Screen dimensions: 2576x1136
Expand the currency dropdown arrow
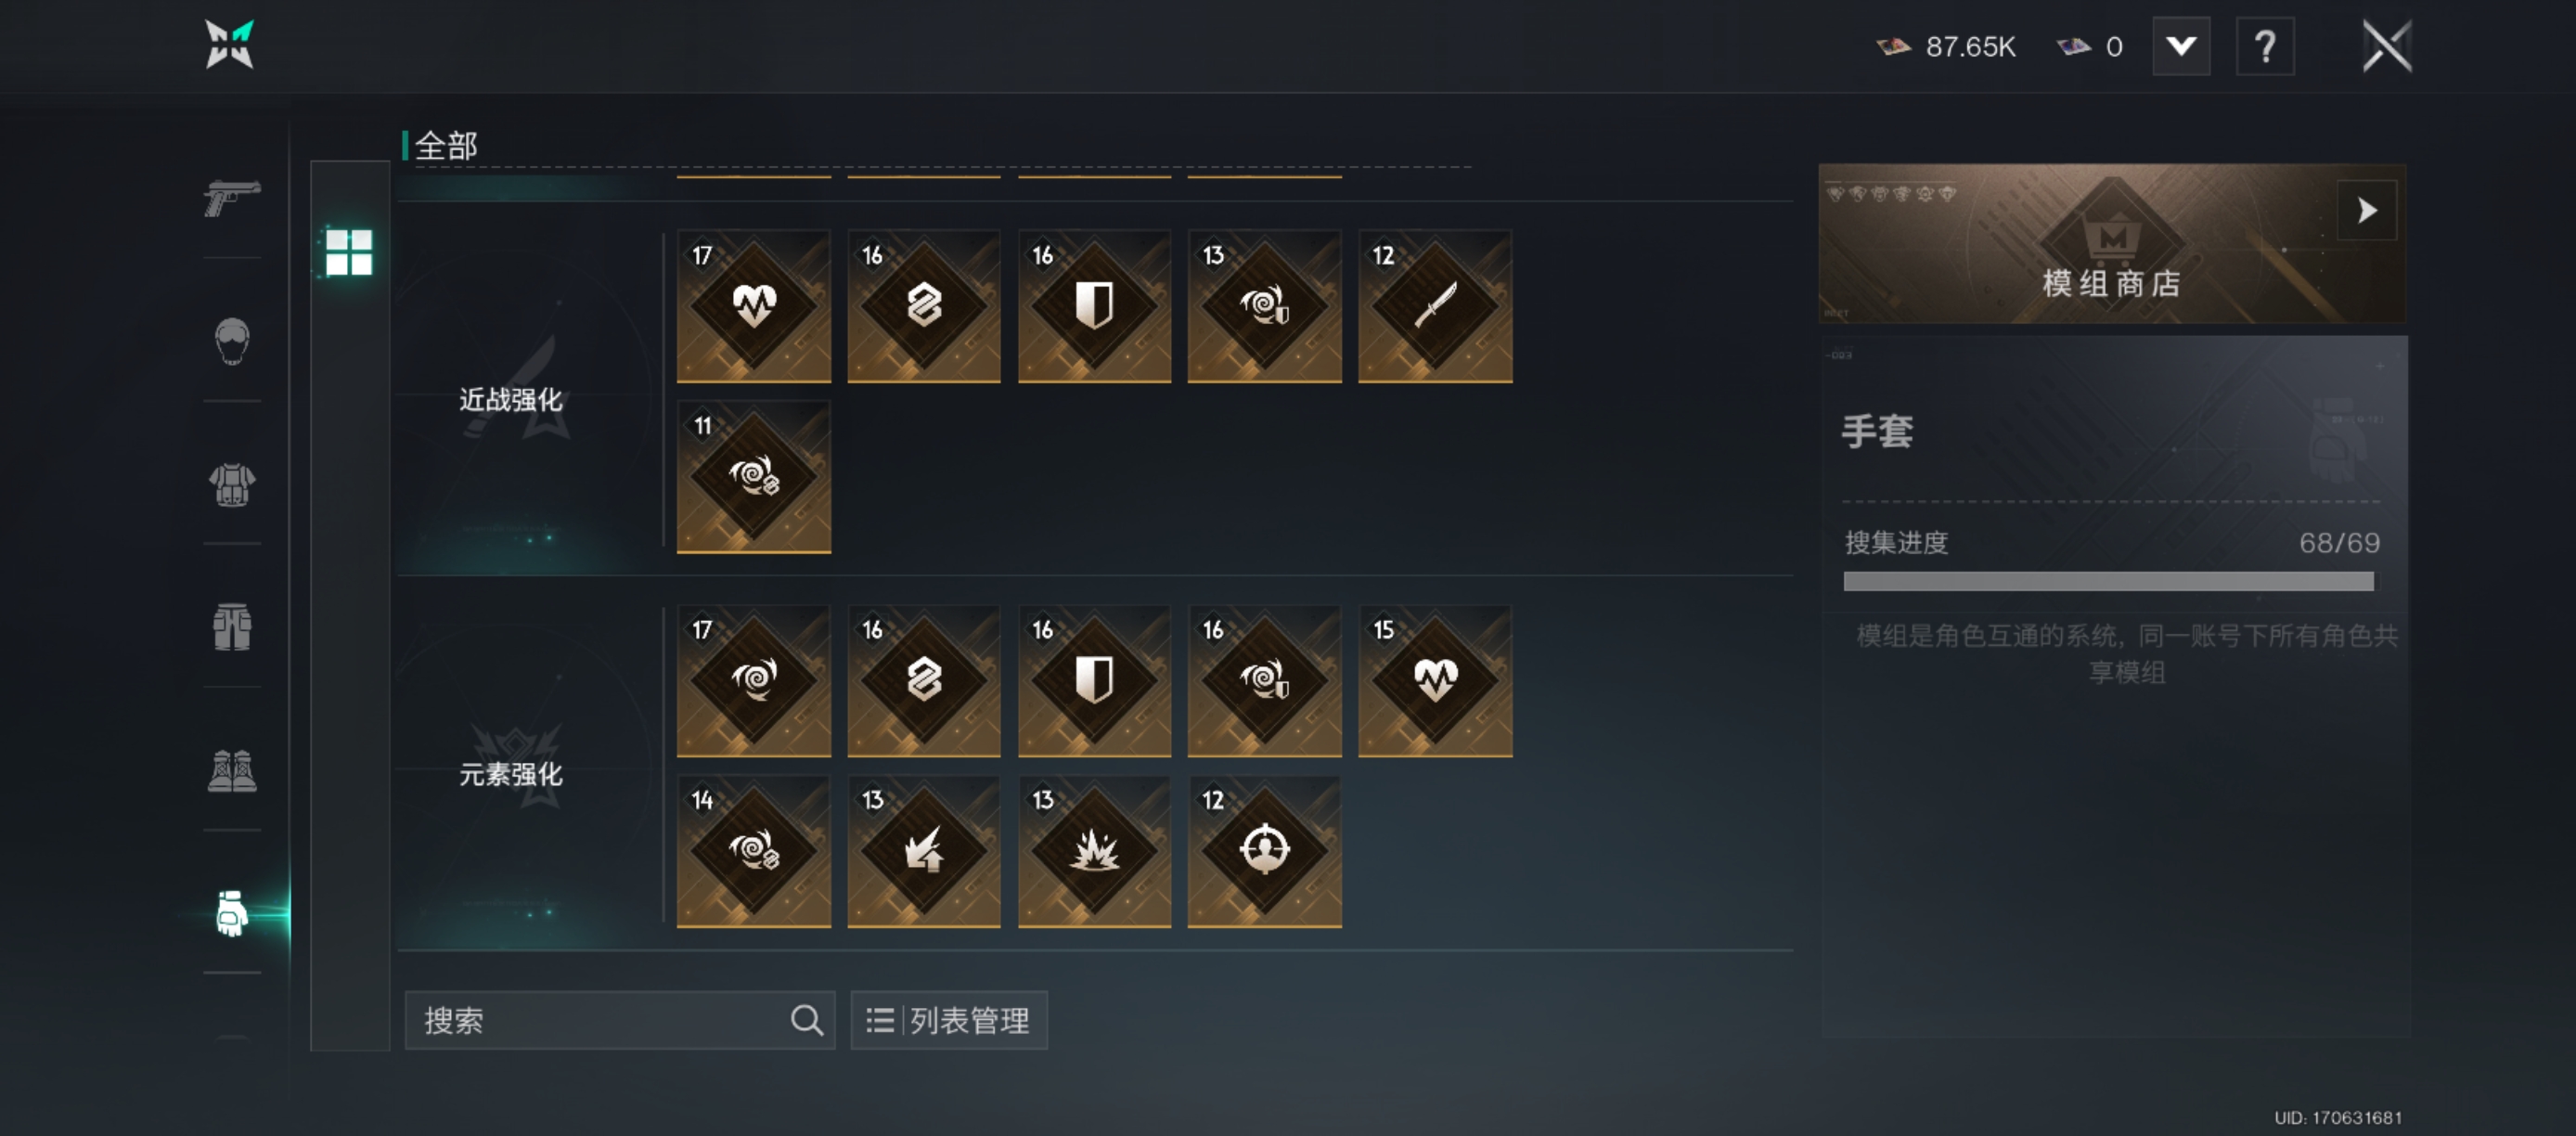[2181, 46]
